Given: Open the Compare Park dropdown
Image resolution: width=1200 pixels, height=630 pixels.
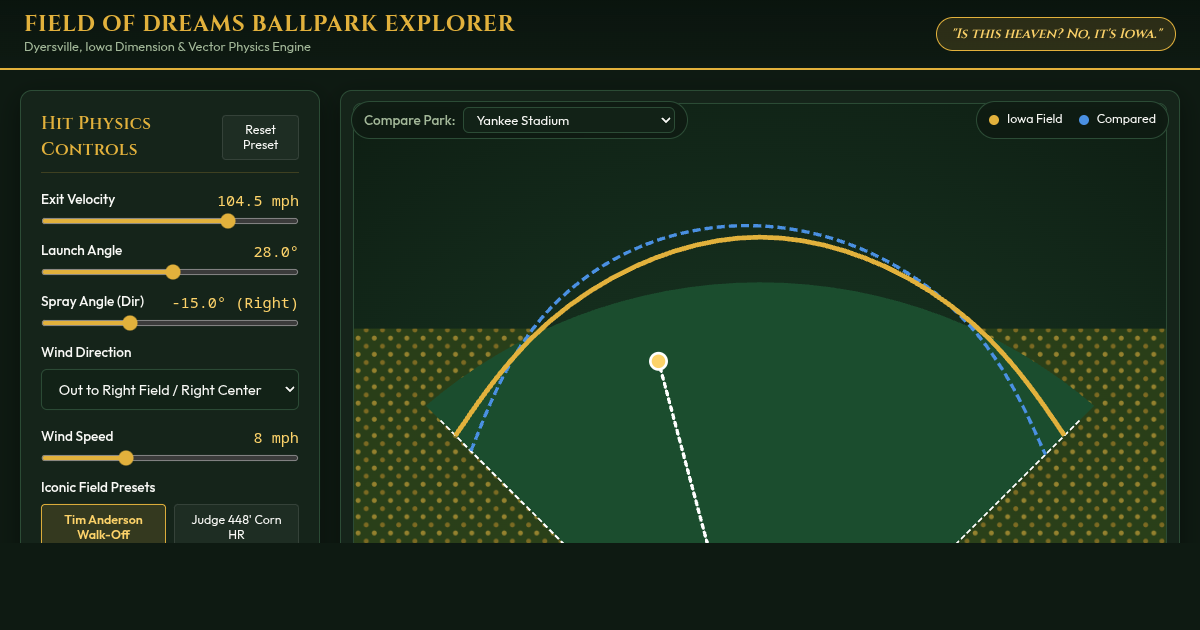Looking at the screenshot, I should (x=569, y=120).
